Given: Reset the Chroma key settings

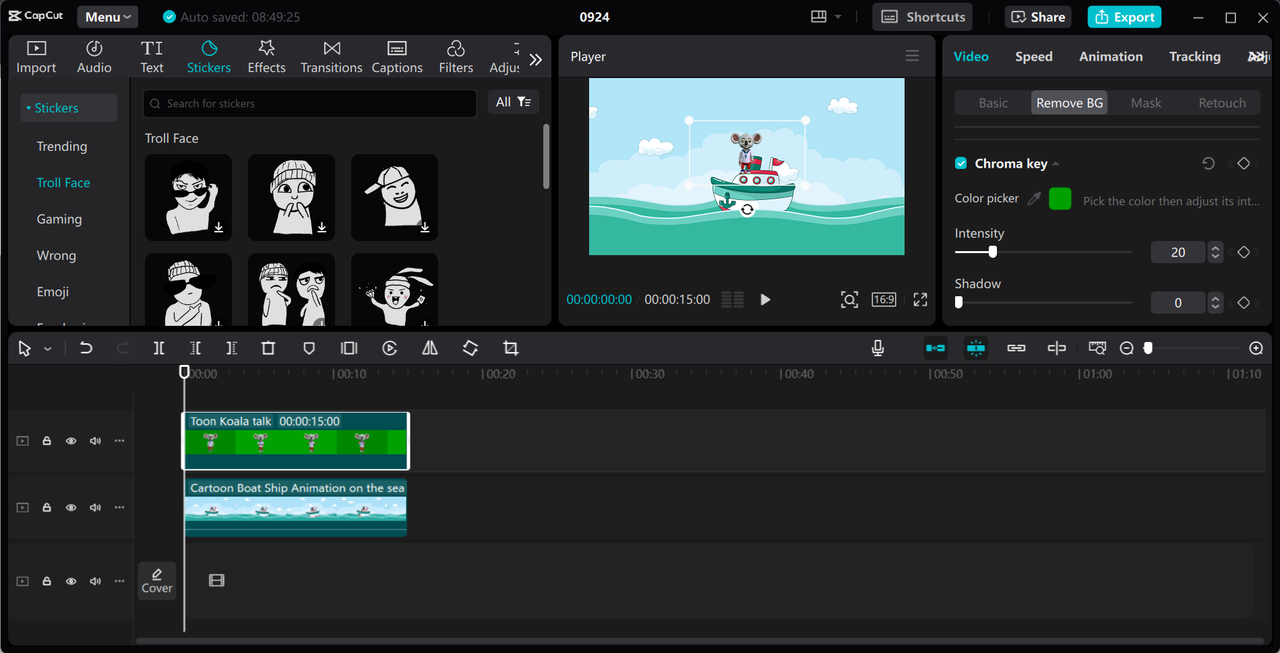Looking at the screenshot, I should coord(1208,163).
